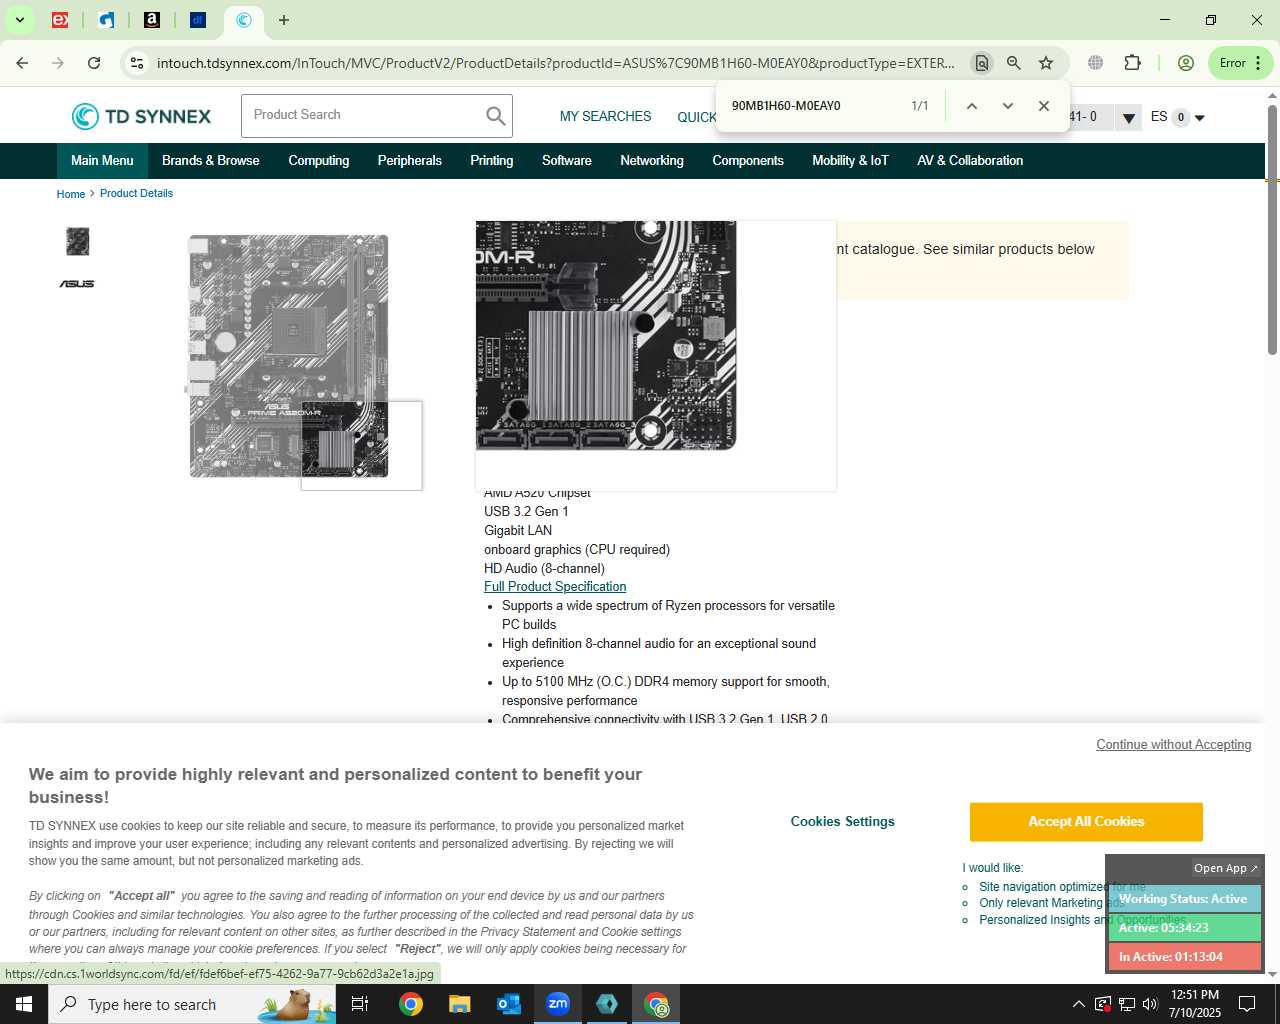Open the browser extensions puzzle icon
Viewport: 1280px width, 1024px height.
pos(1132,63)
